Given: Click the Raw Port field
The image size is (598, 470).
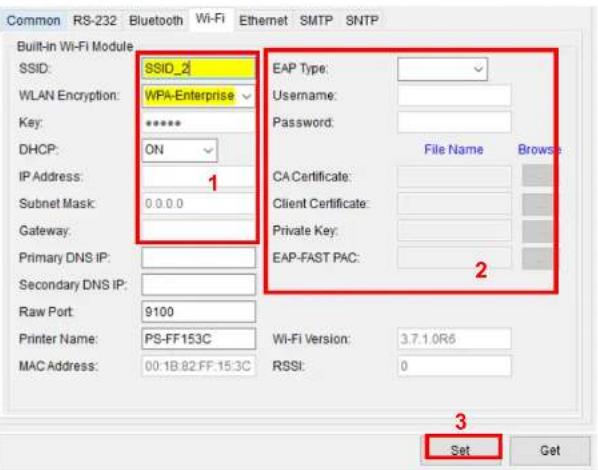Looking at the screenshot, I should [x=198, y=312].
